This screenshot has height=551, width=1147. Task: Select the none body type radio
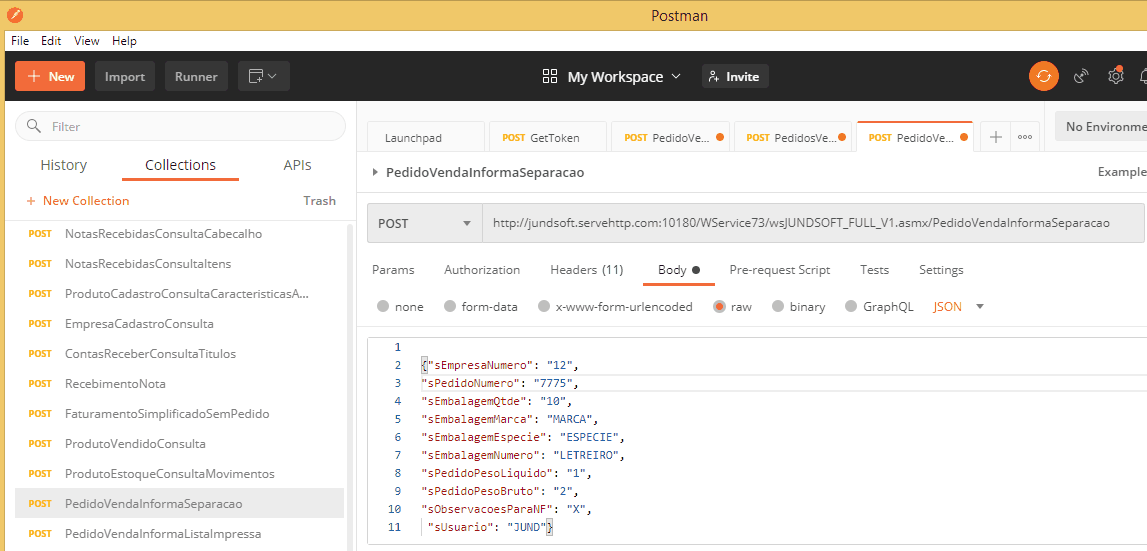click(x=383, y=307)
